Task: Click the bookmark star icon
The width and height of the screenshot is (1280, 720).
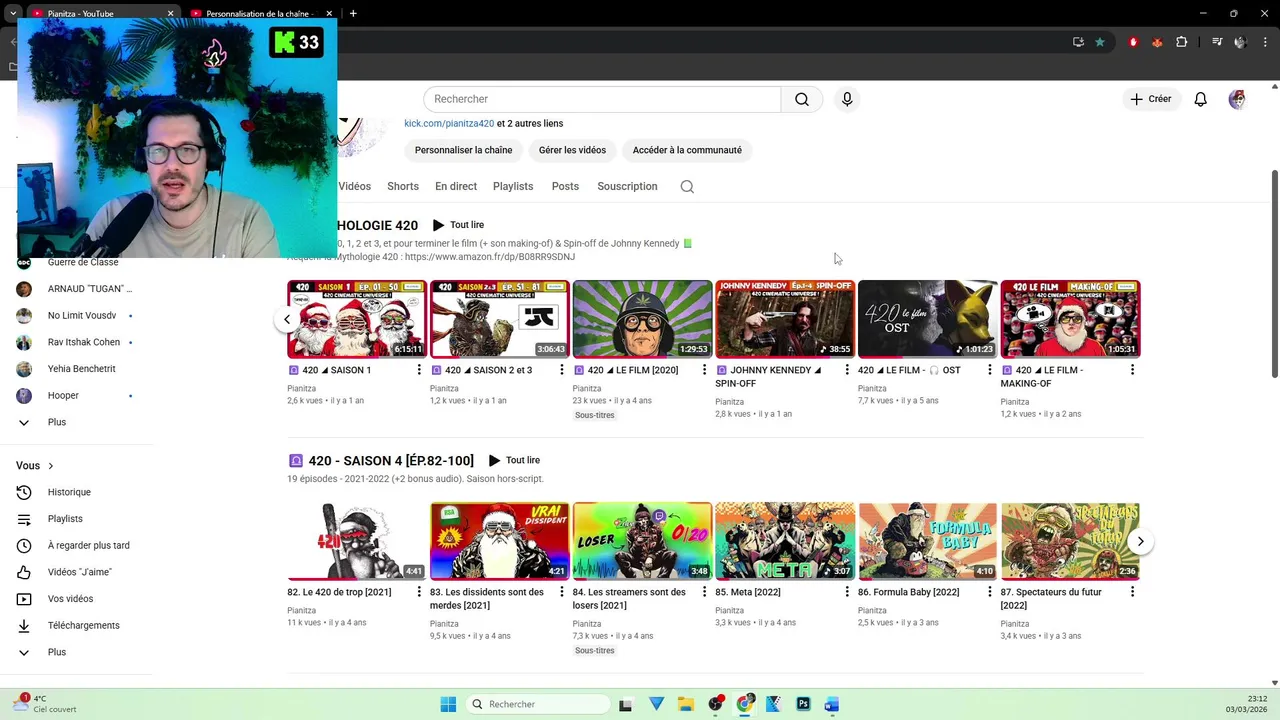Action: click(1100, 42)
